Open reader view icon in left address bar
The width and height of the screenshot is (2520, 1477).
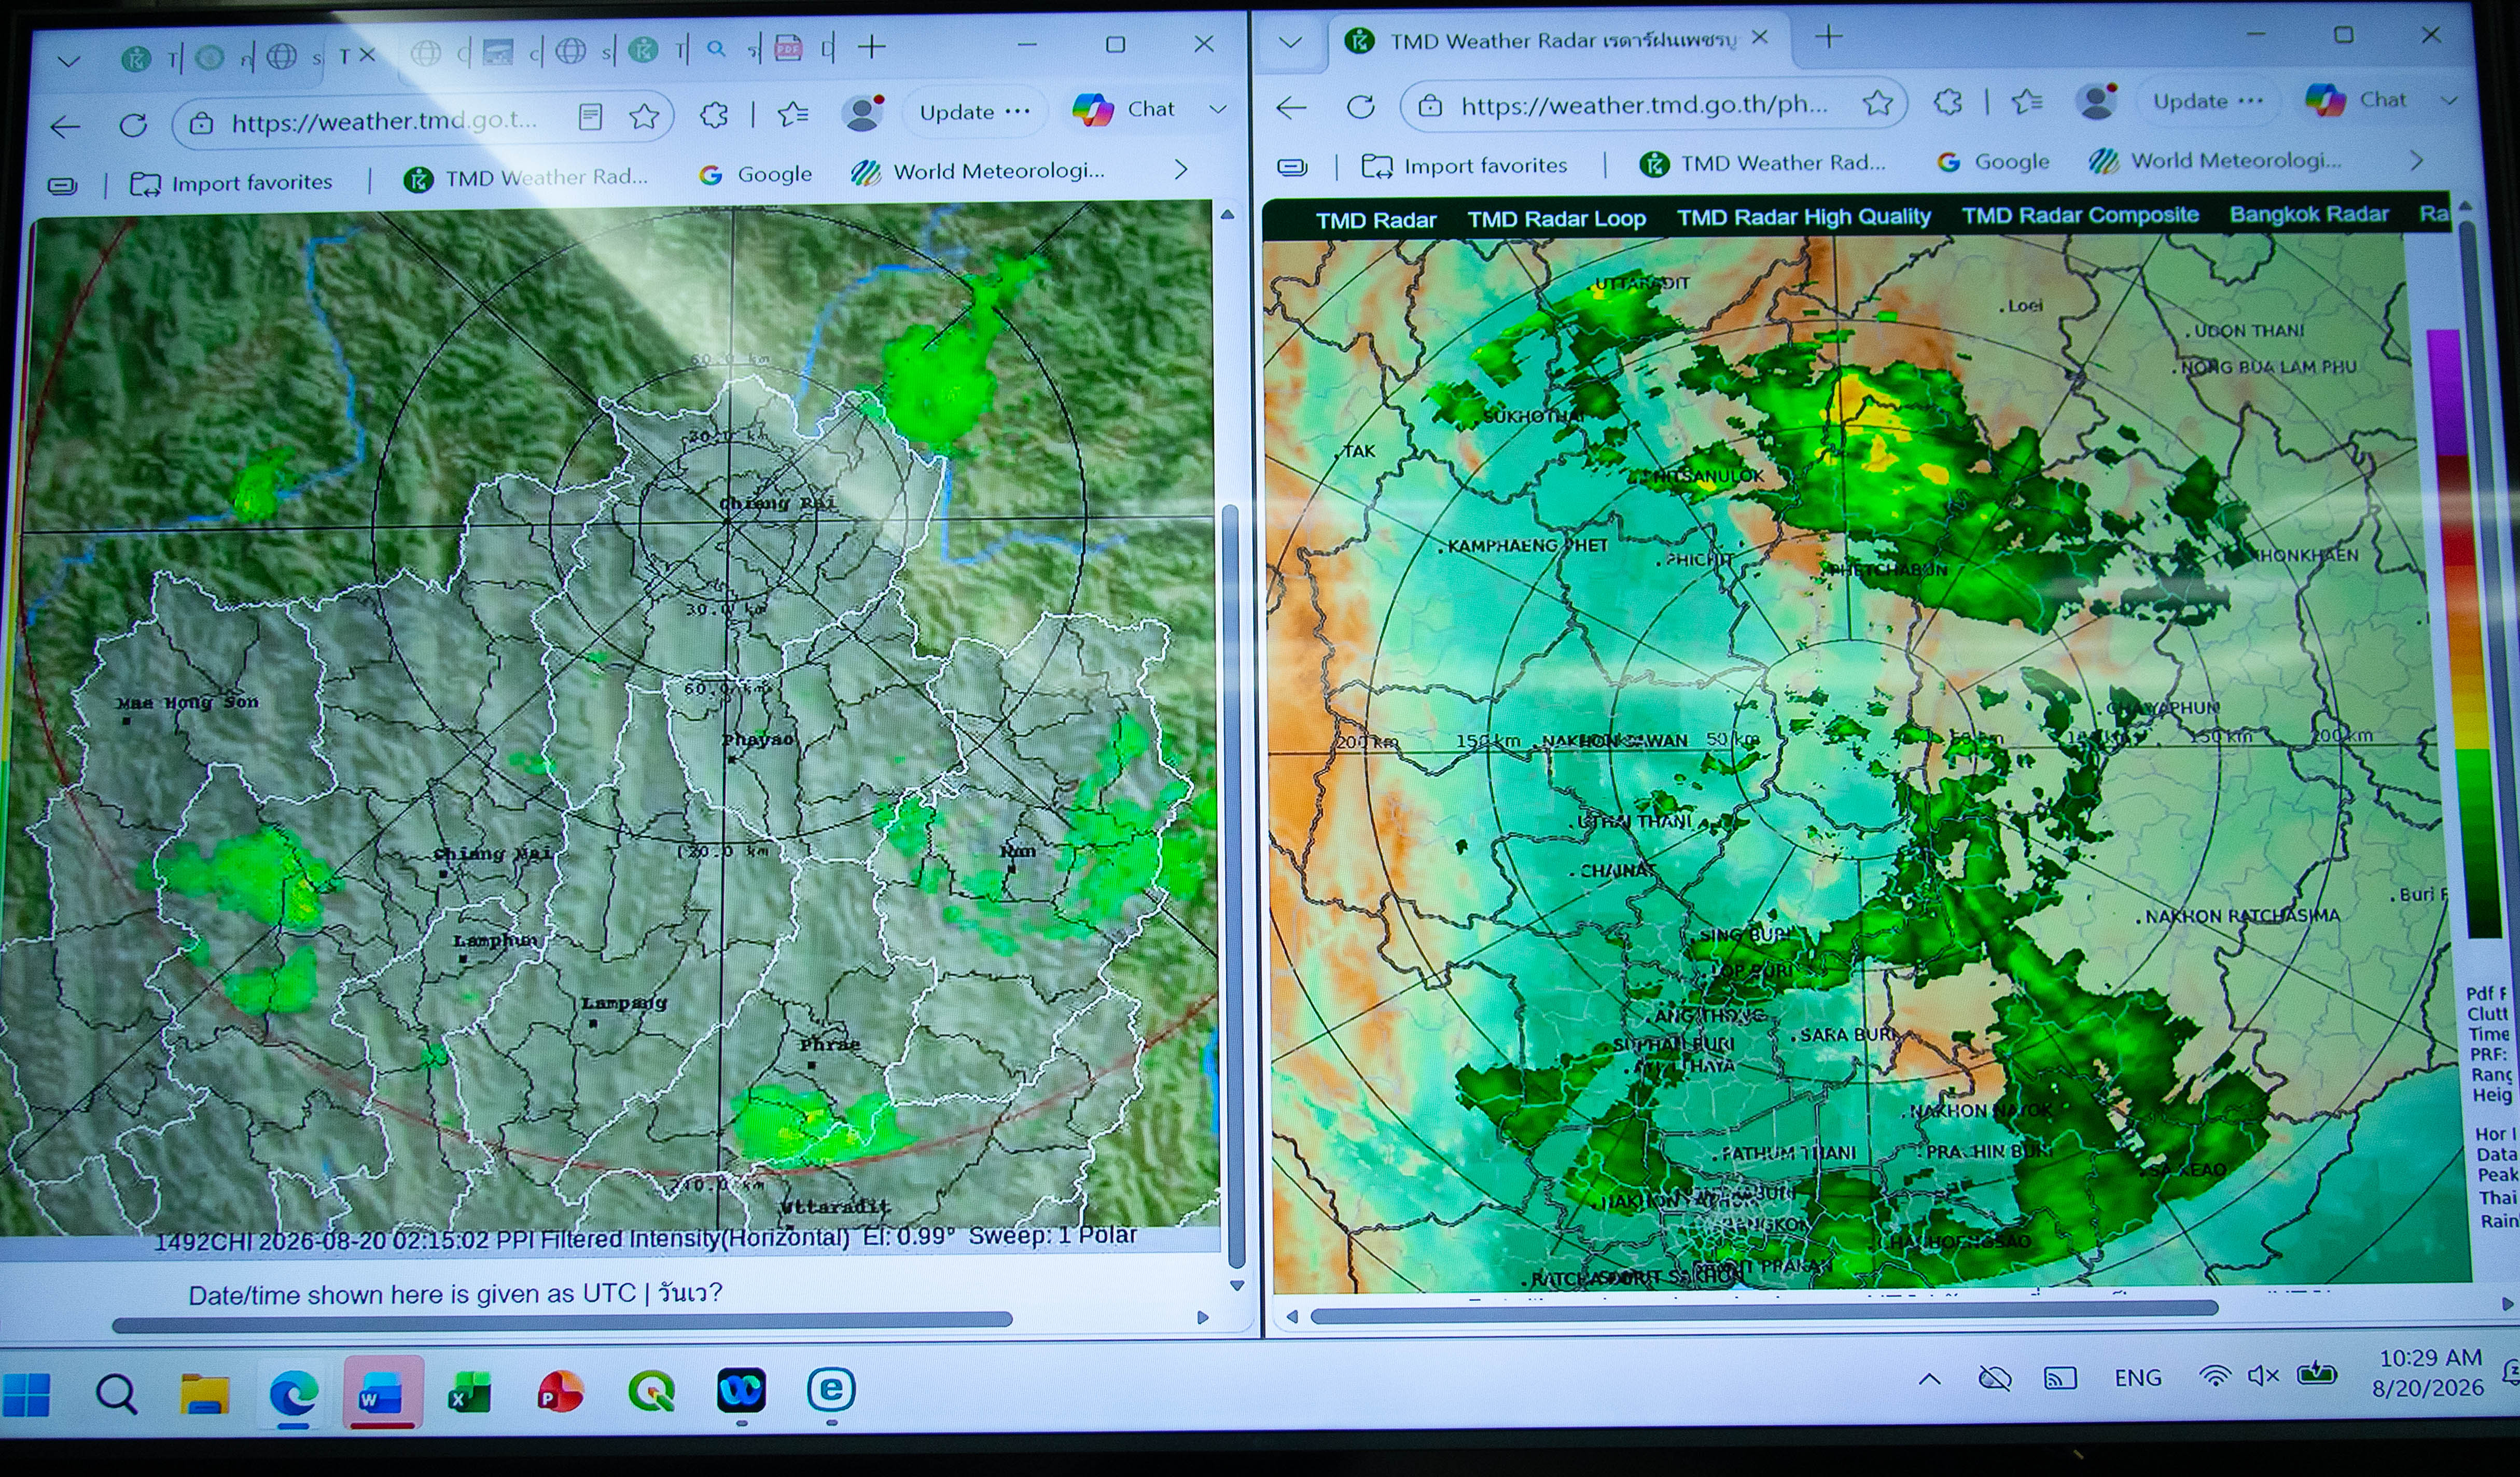pyautogui.click(x=590, y=118)
